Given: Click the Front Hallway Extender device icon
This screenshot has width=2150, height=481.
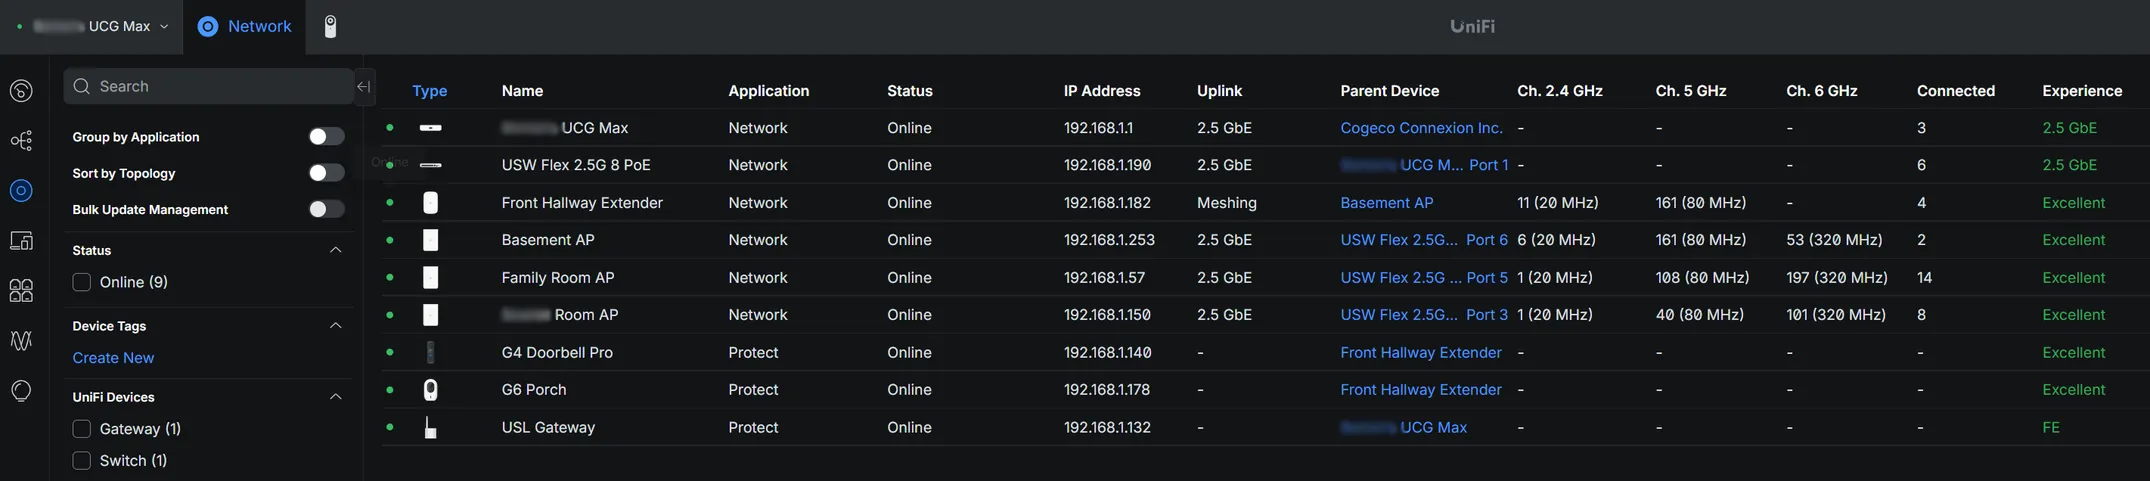Looking at the screenshot, I should coord(430,203).
